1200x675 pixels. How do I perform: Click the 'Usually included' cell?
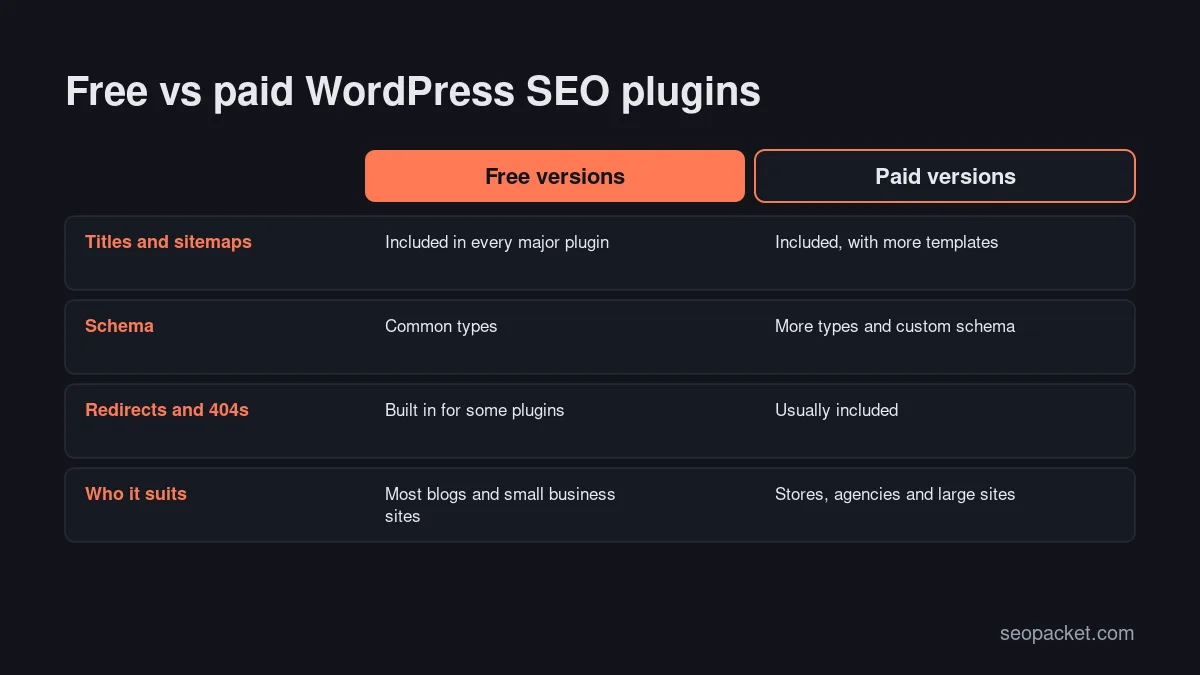[836, 410]
